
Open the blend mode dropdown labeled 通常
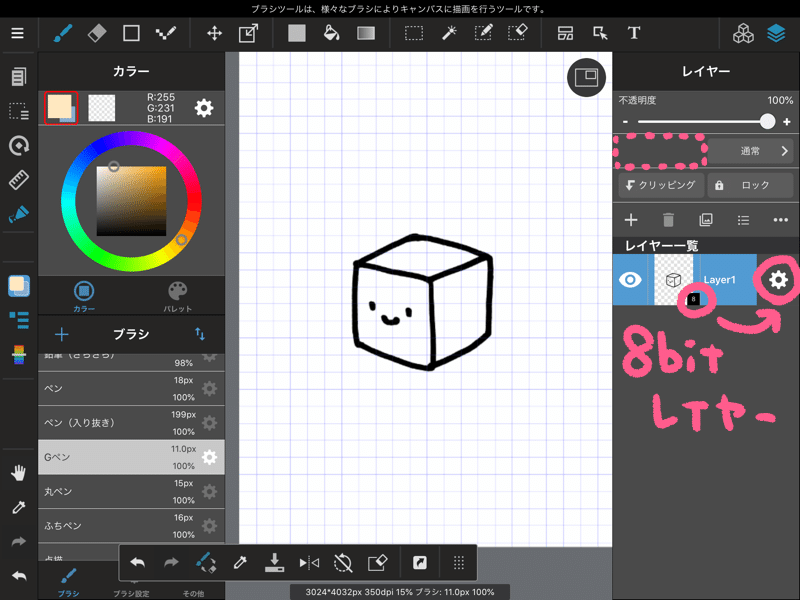coord(750,151)
